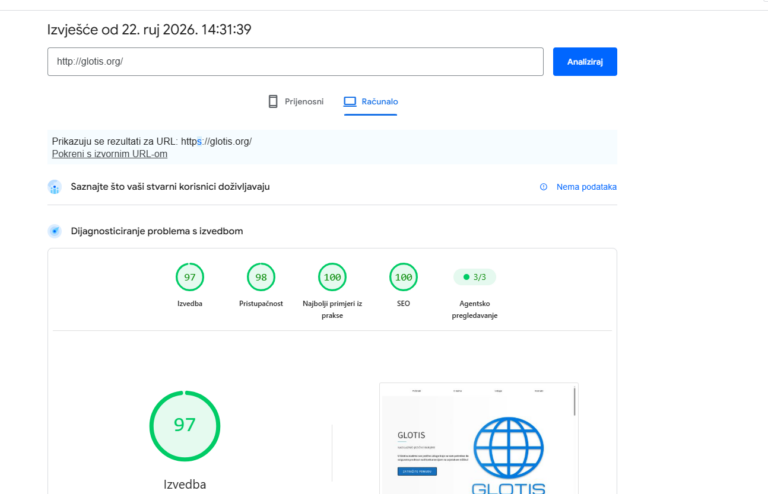
Task: Click the diagnostics icon beside Dijagnosticiranje problema
Action: click(x=54, y=231)
